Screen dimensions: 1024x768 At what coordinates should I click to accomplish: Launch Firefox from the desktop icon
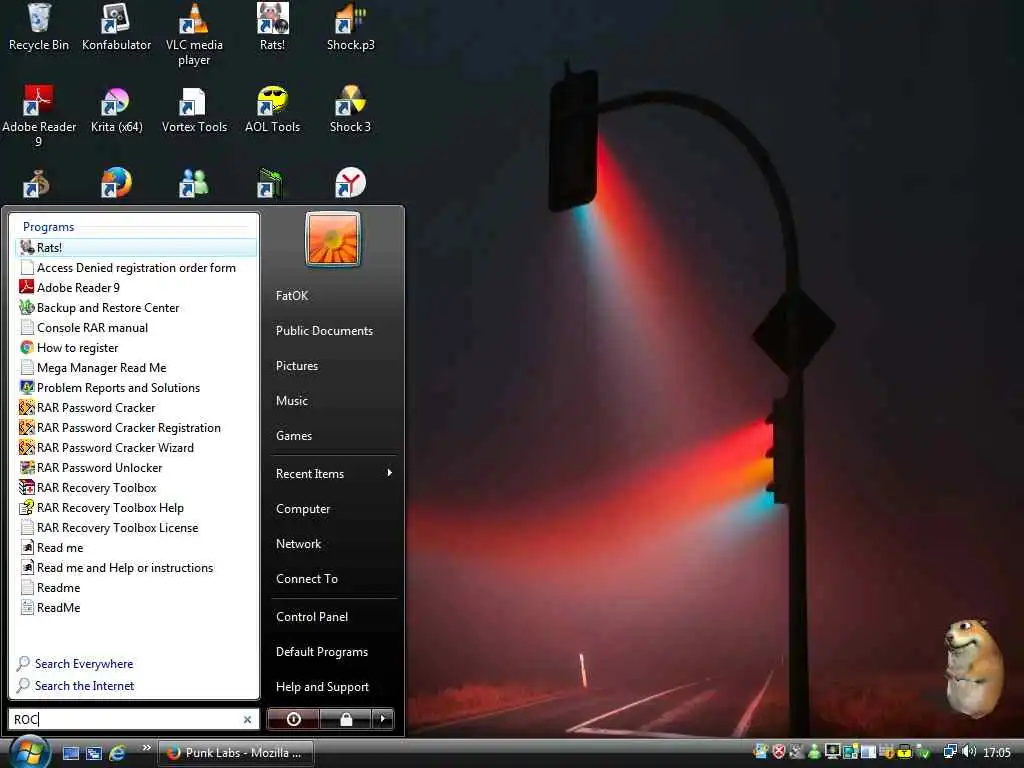point(116,182)
